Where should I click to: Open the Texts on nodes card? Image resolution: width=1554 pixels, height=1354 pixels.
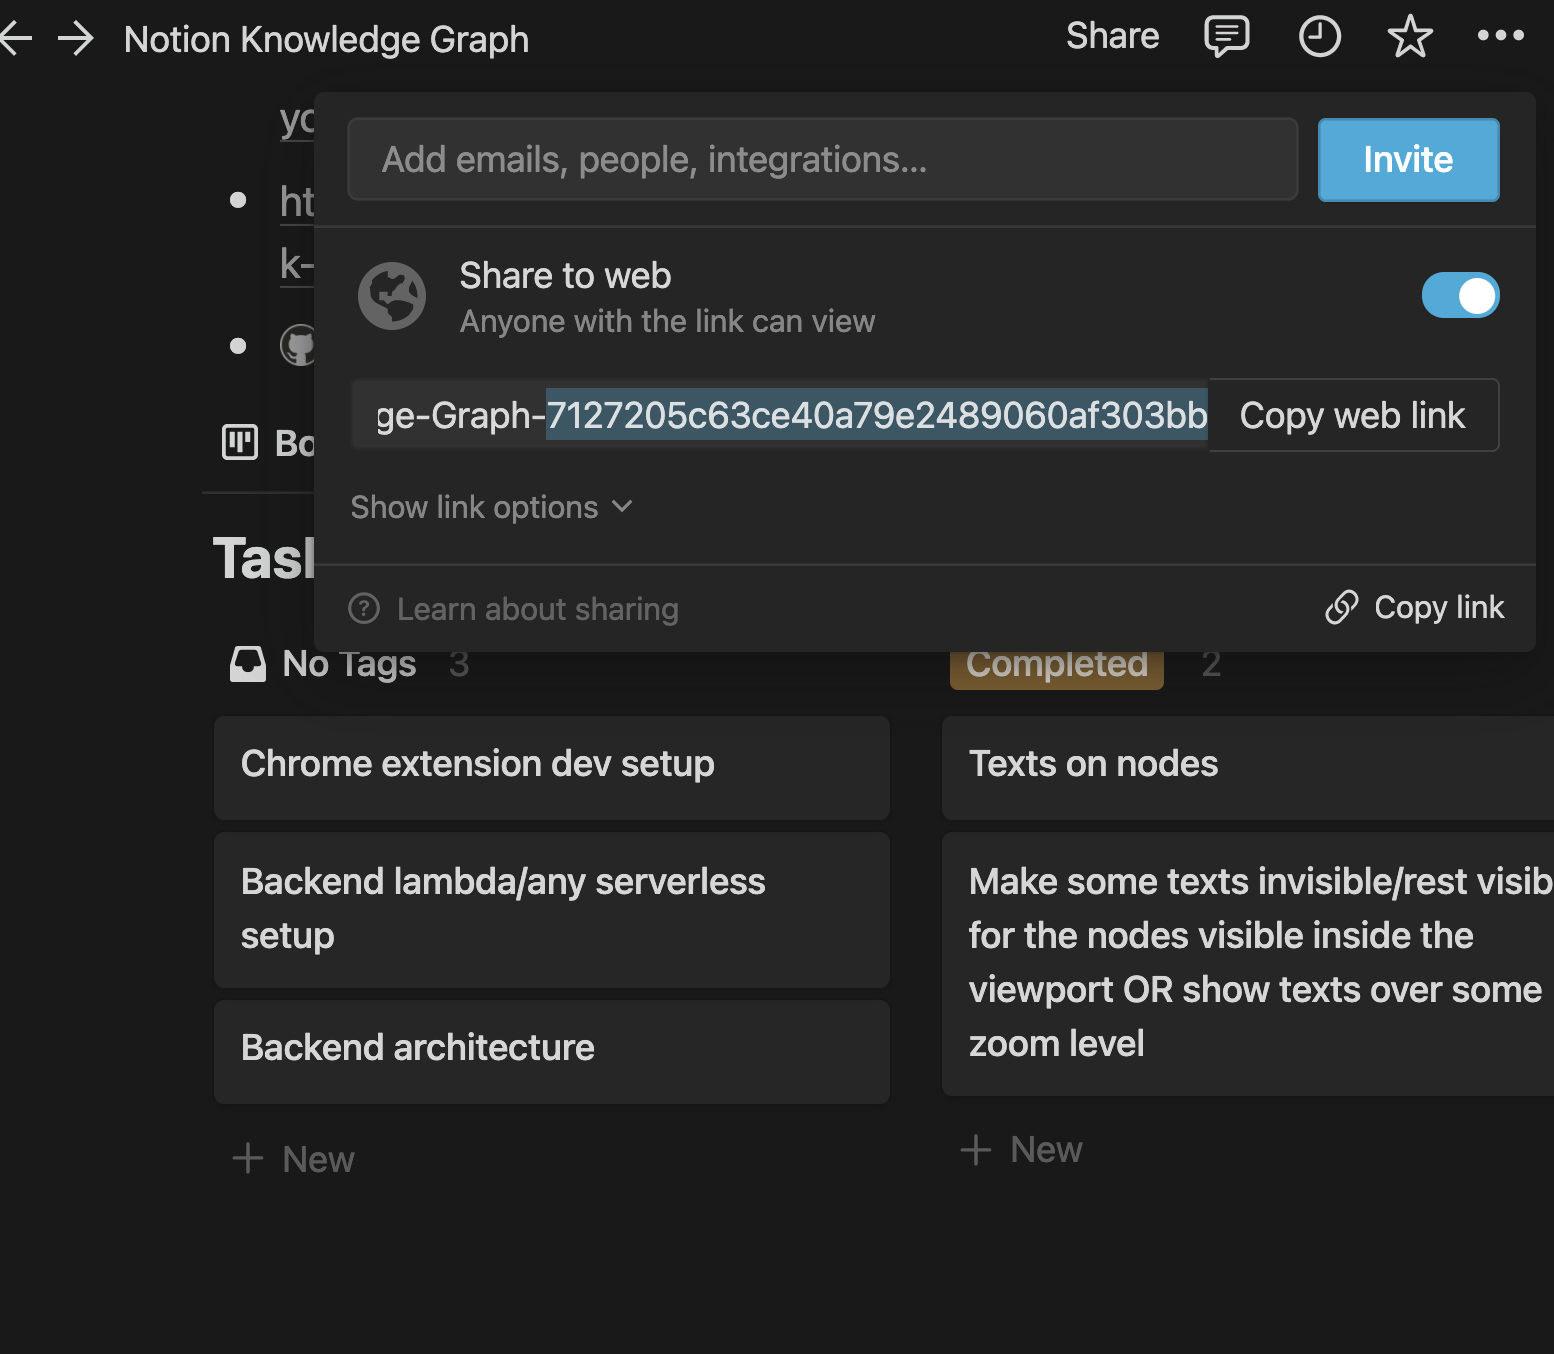tap(1248, 767)
